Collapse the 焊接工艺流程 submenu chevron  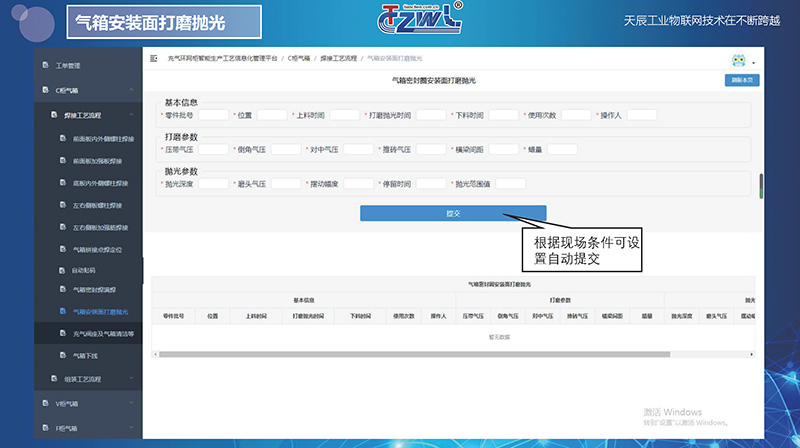click(132, 115)
